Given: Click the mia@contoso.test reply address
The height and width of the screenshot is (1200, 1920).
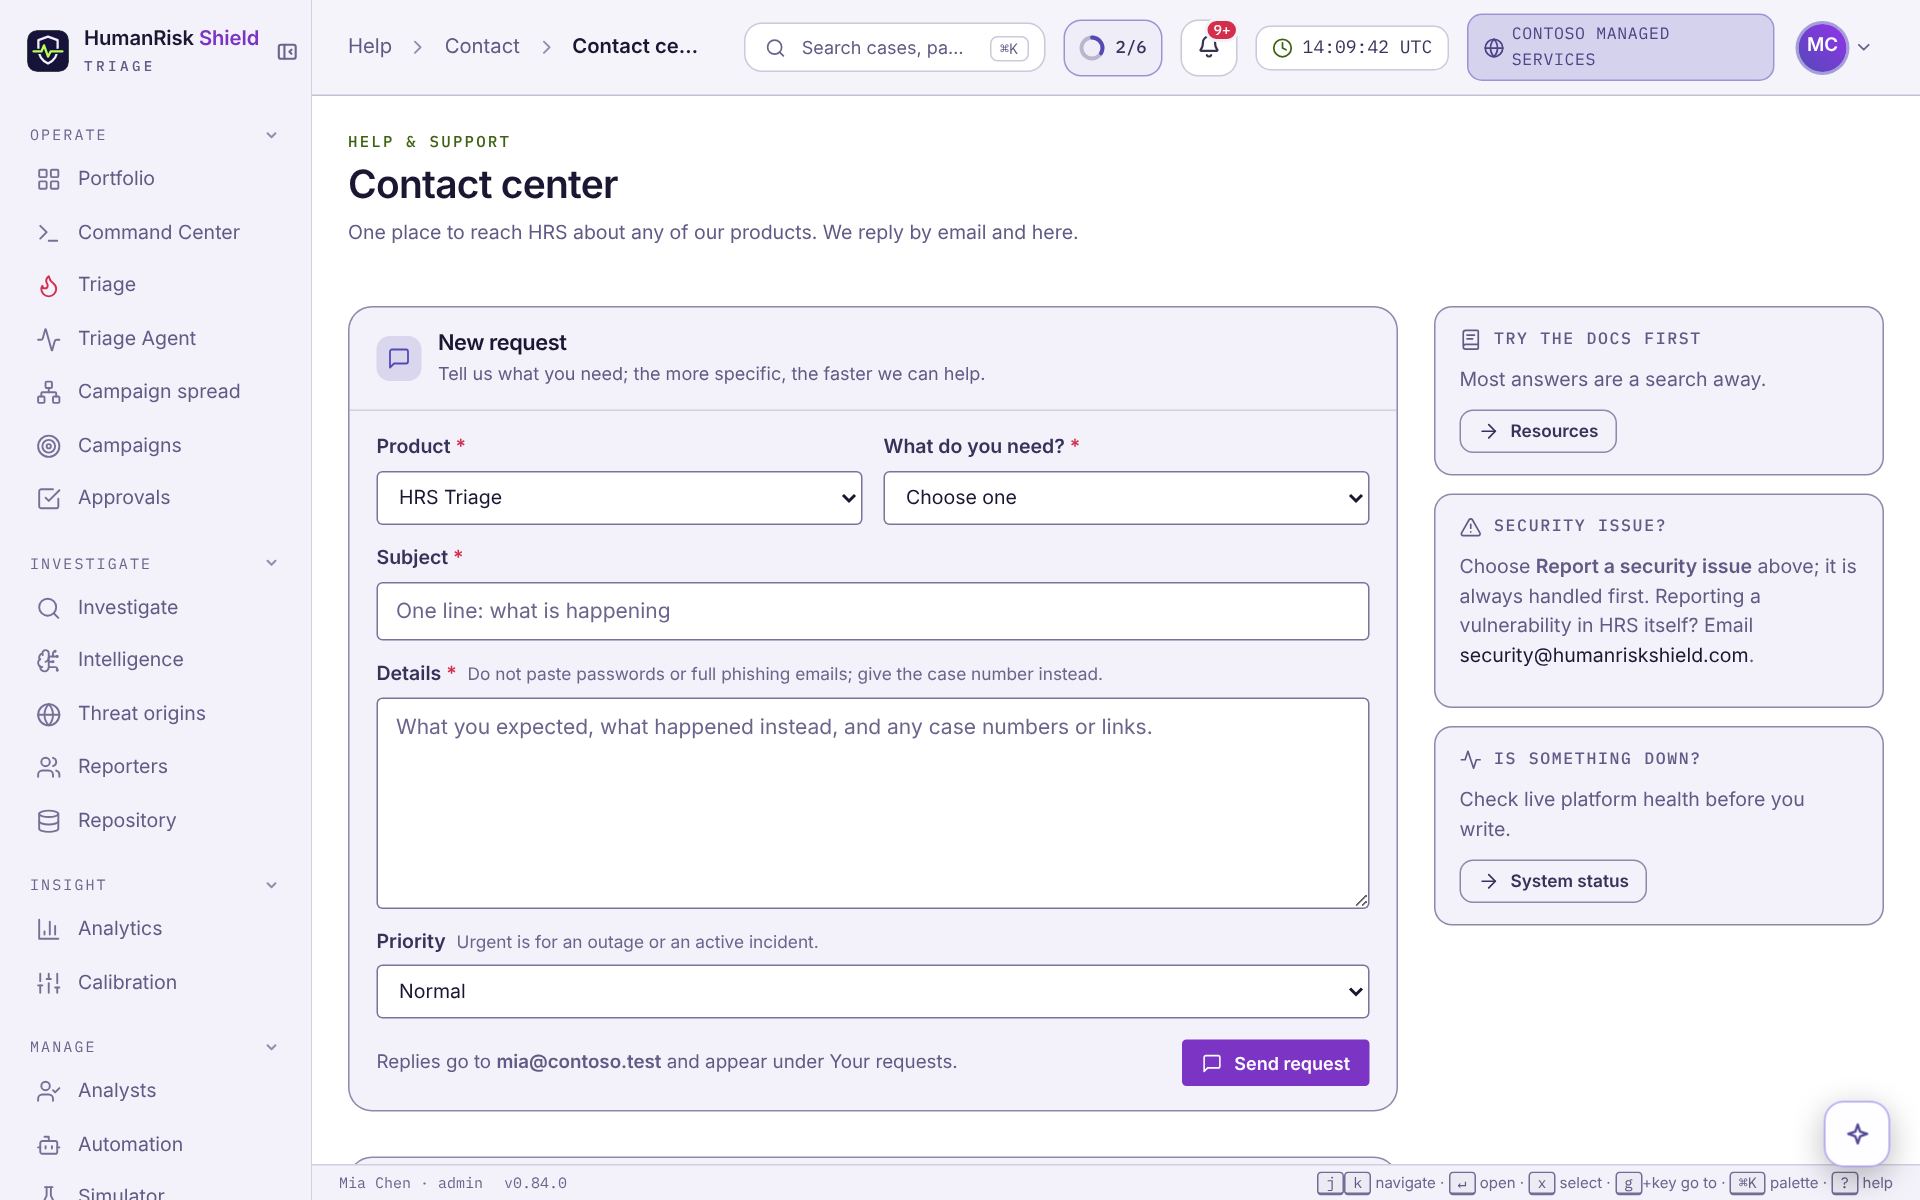Looking at the screenshot, I should point(579,1062).
